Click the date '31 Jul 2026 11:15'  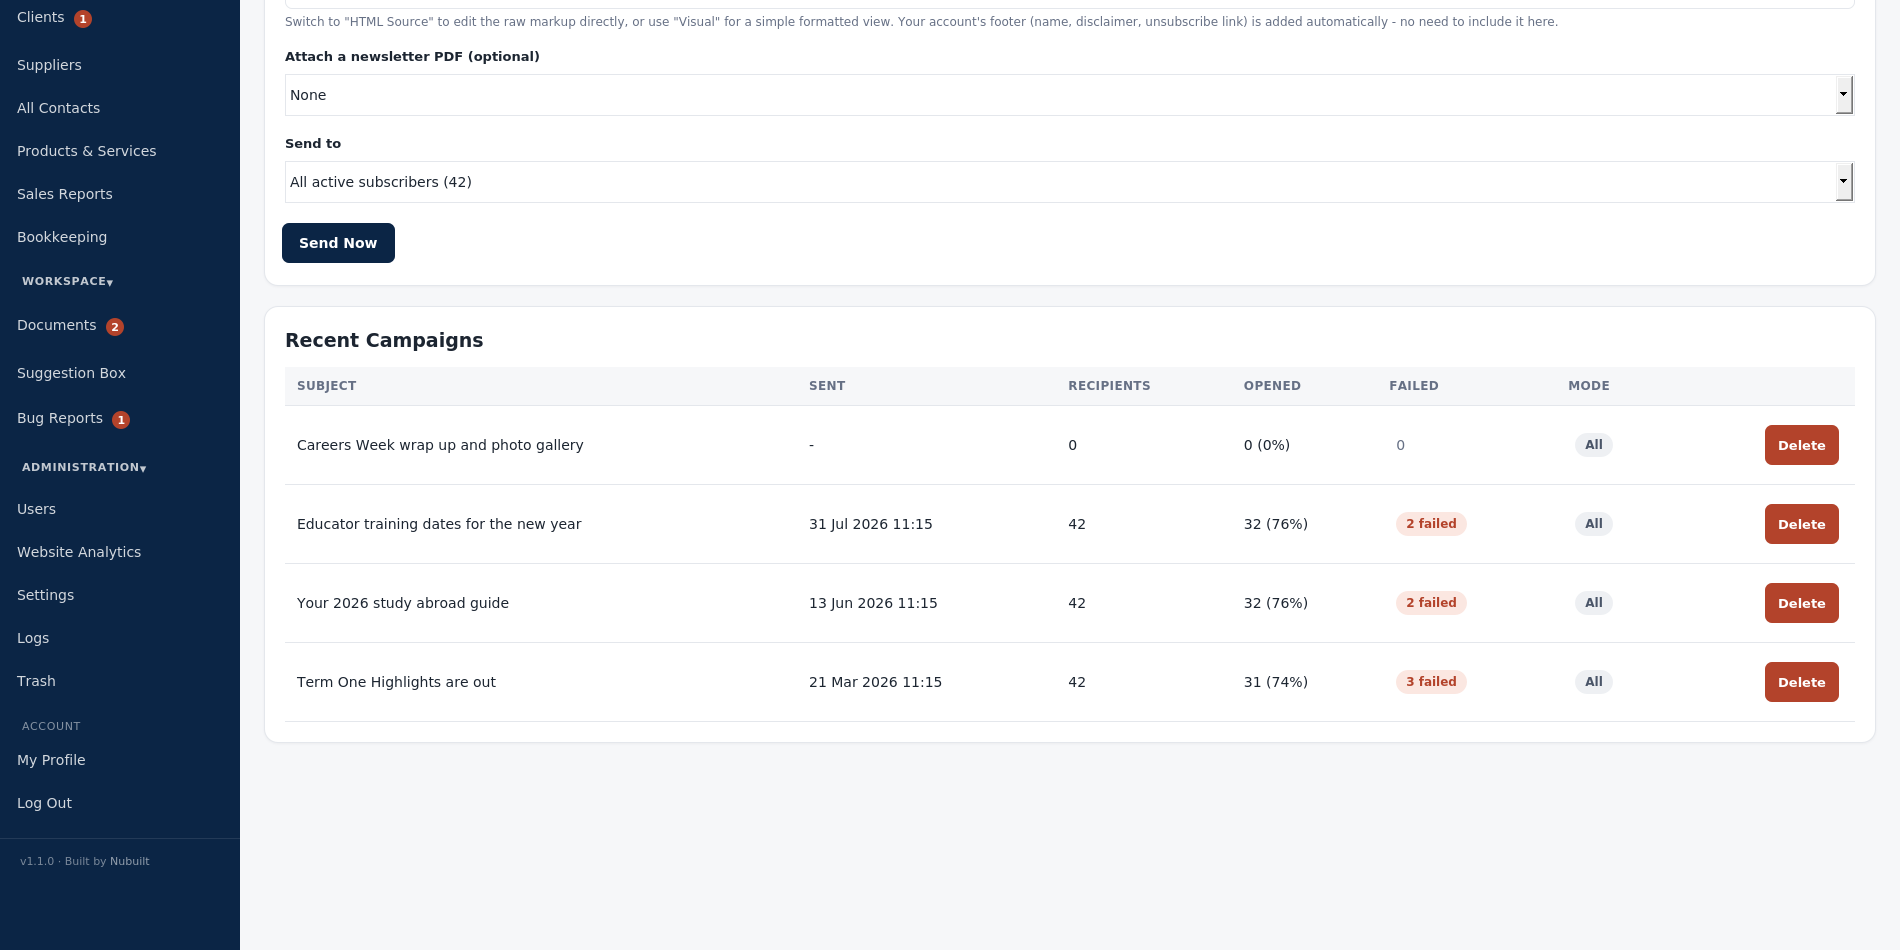[x=870, y=524]
